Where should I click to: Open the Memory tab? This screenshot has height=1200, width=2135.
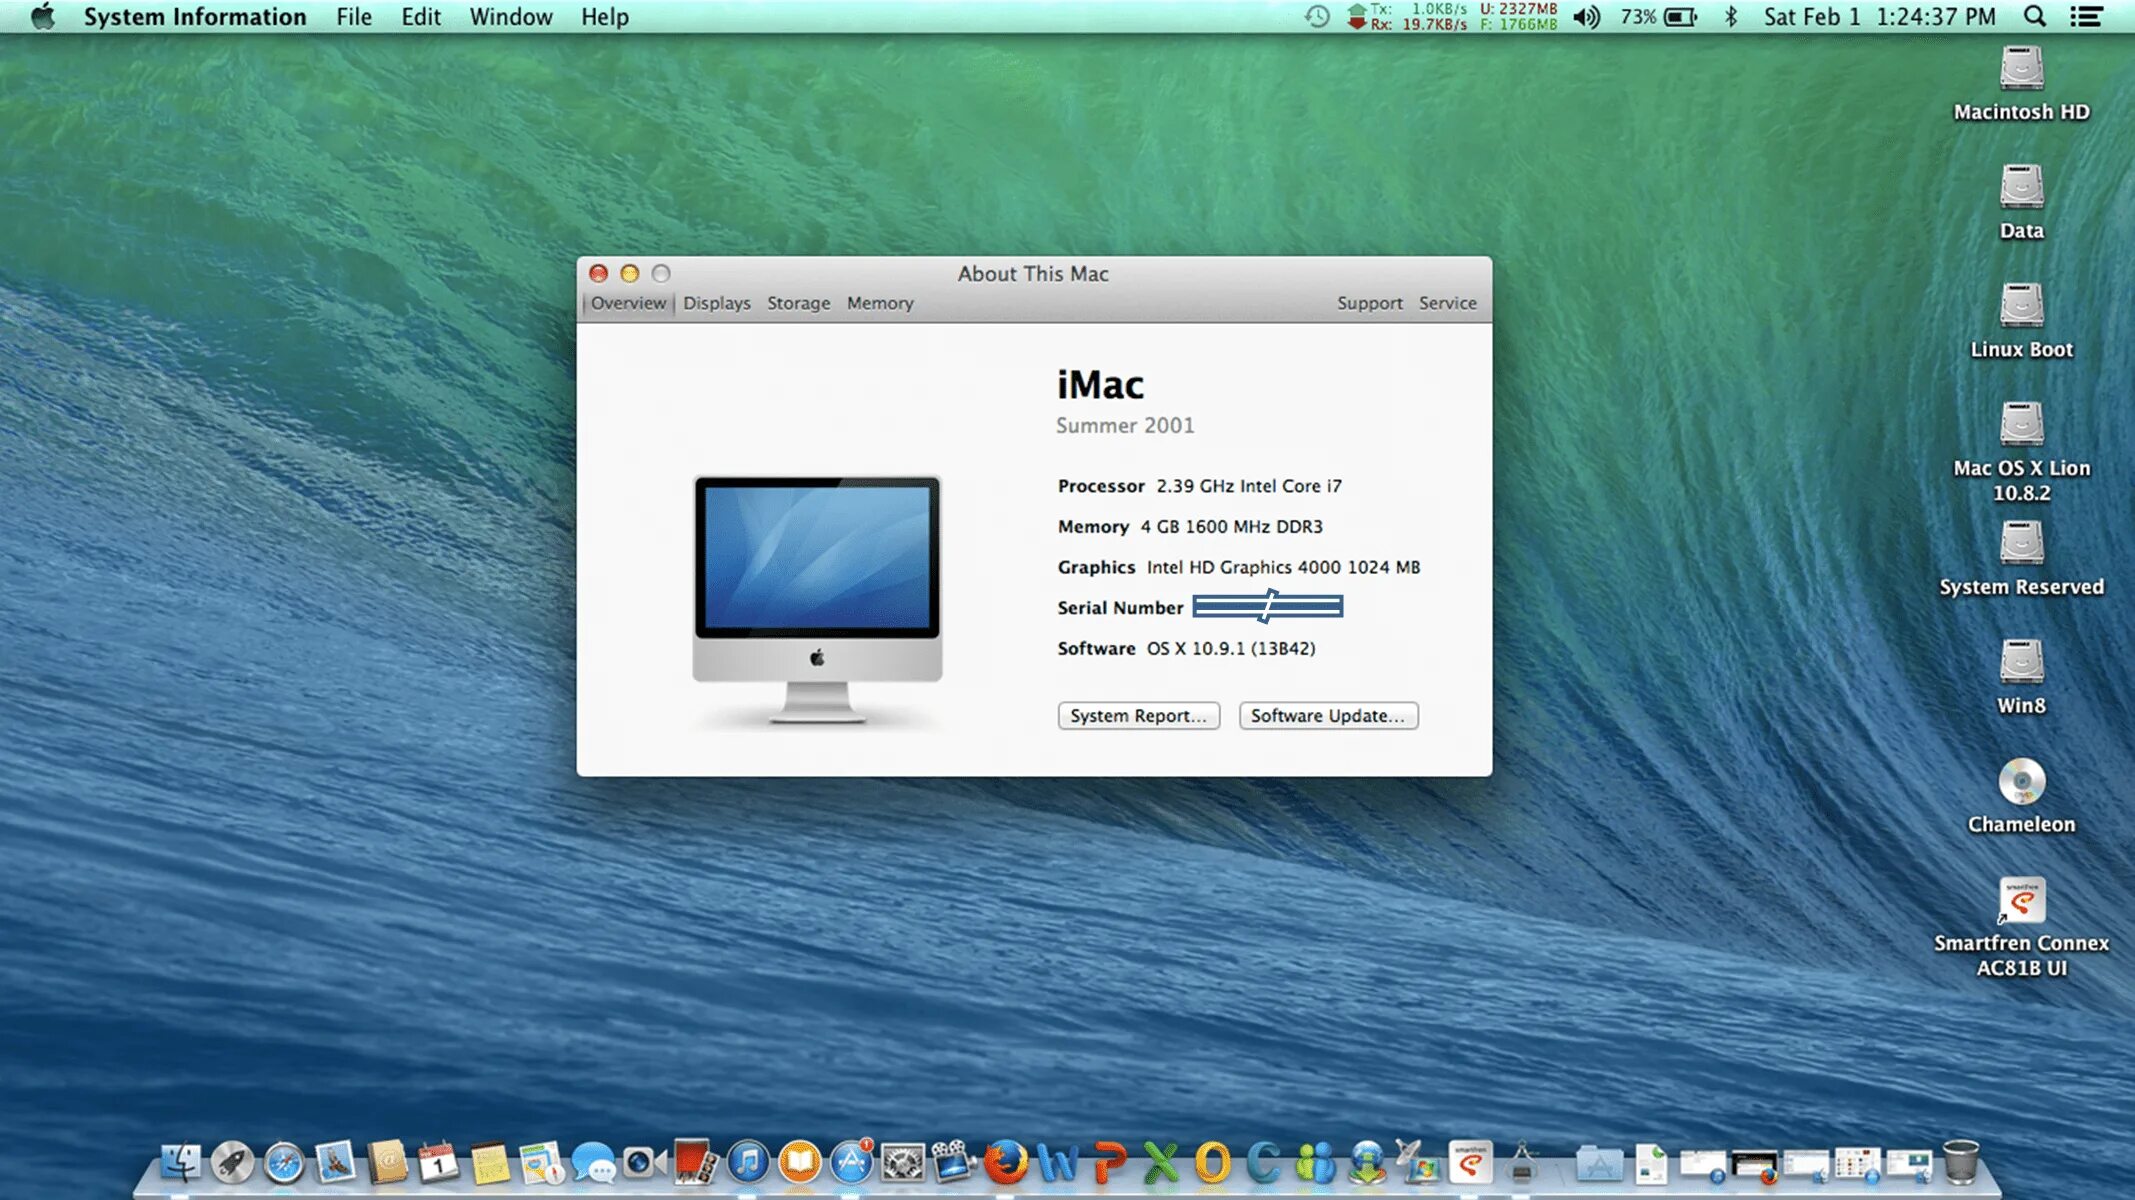click(879, 303)
